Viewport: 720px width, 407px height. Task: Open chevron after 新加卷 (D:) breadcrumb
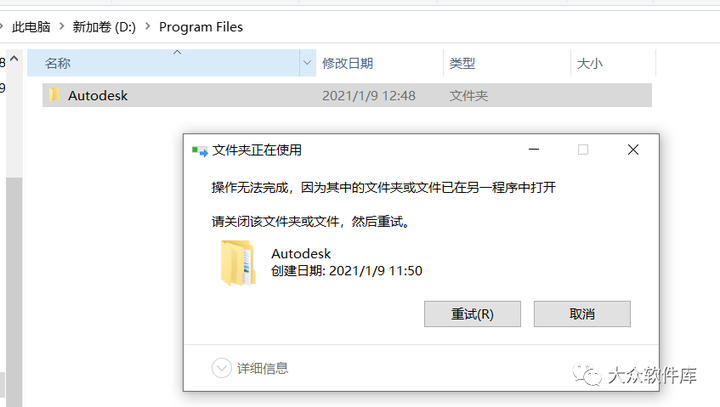click(147, 27)
